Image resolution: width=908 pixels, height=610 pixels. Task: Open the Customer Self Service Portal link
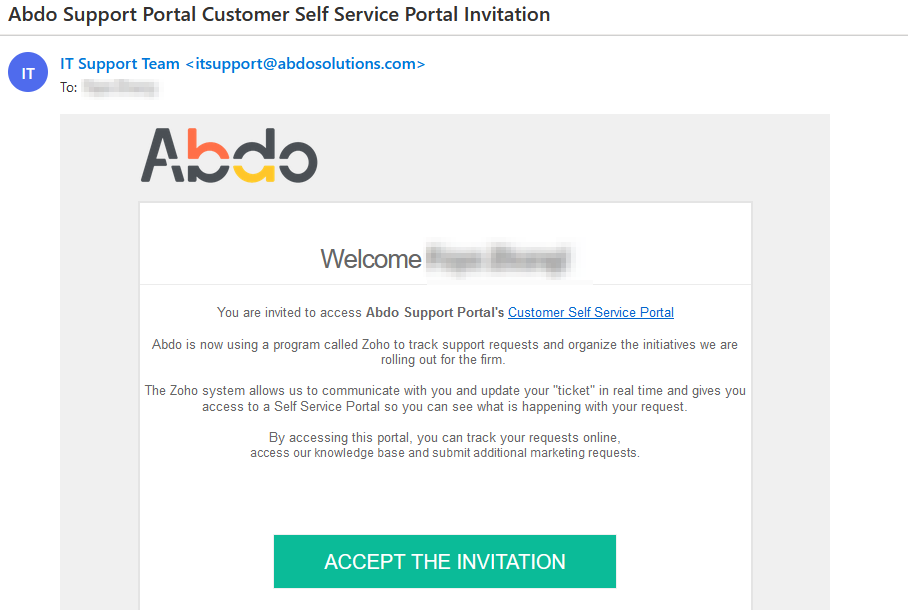pos(591,312)
